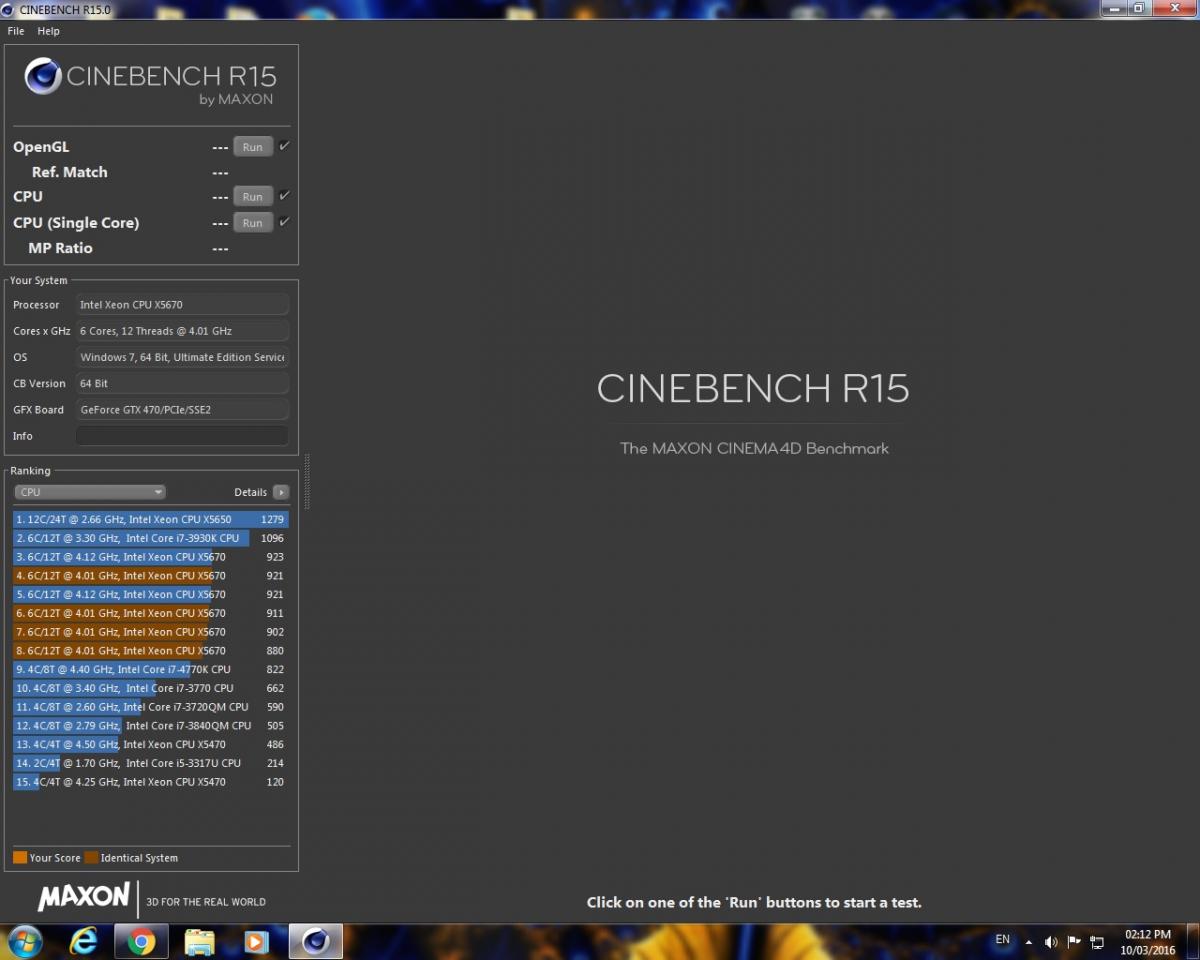Viewport: 1200px width, 960px height.
Task: Toggle the CPU test checkmark
Action: (284, 196)
